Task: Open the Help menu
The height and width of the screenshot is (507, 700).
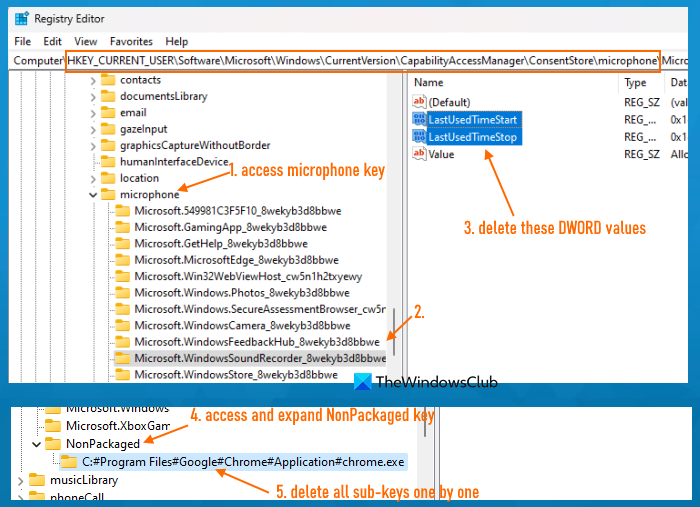Action: pyautogui.click(x=177, y=42)
